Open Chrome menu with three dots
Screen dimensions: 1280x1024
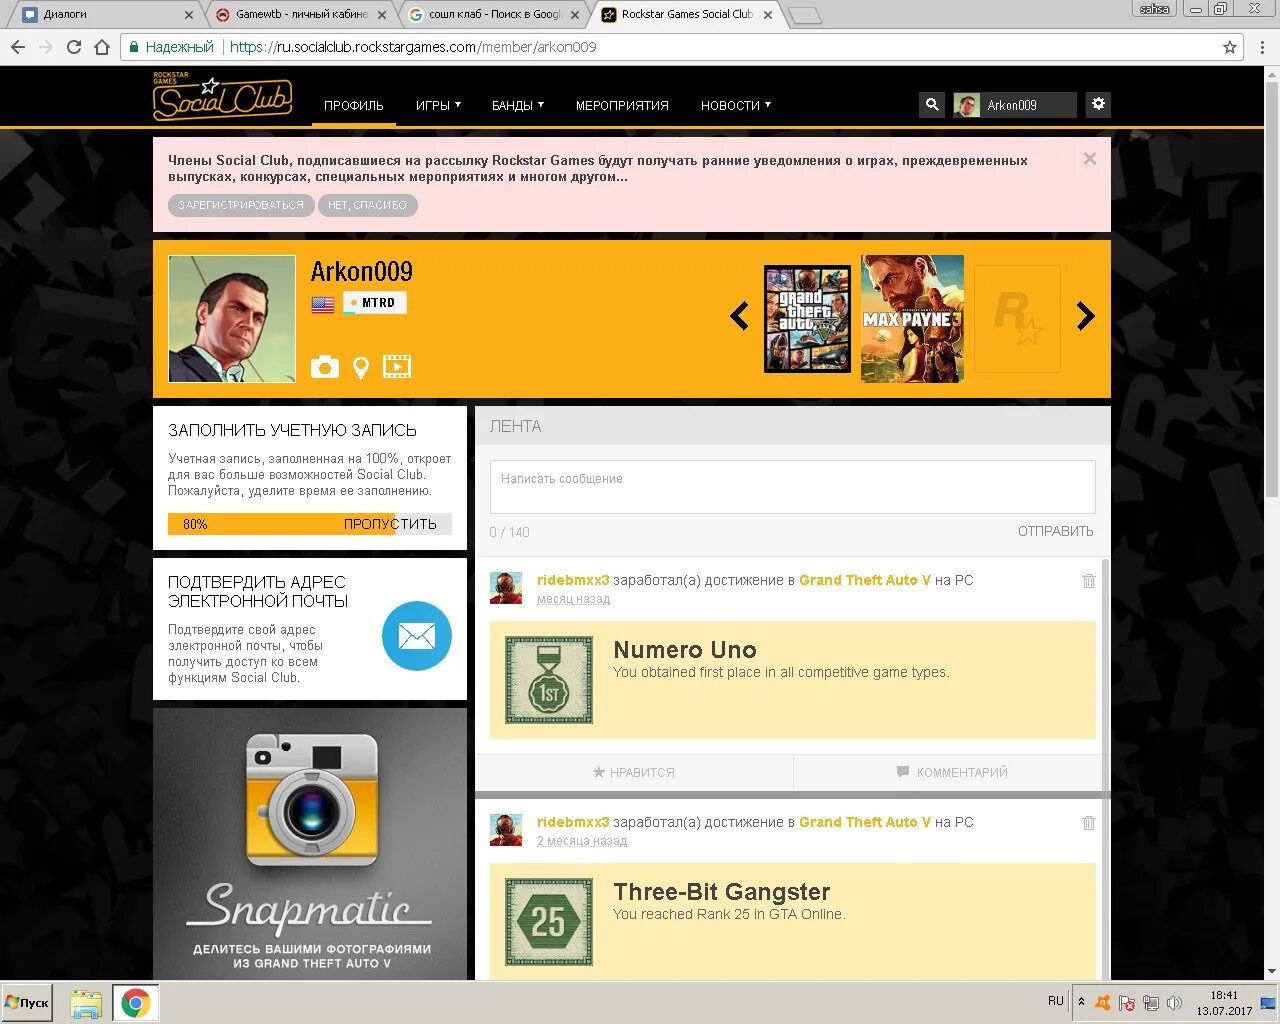coord(1262,47)
